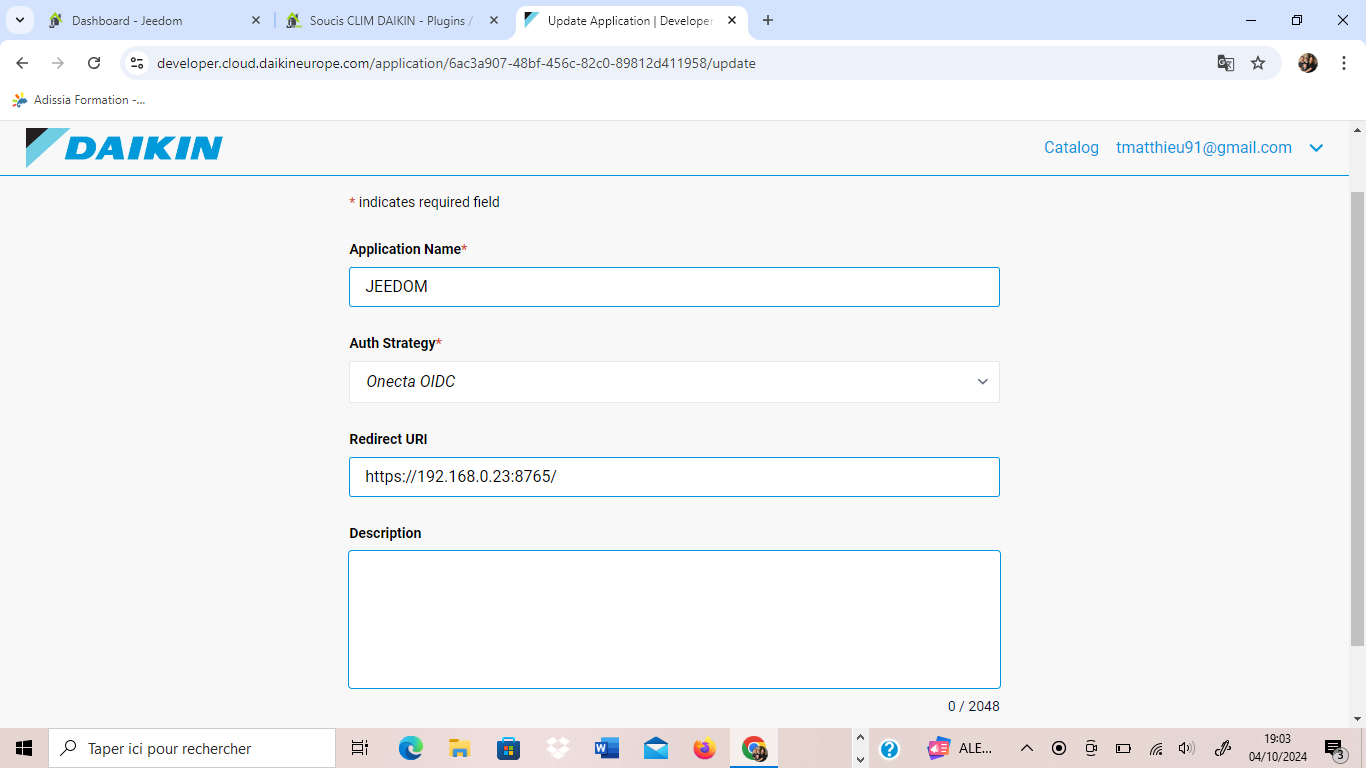The width and height of the screenshot is (1366, 768).
Task: Click the page vertical scrollbar
Action: click(x=1357, y=420)
